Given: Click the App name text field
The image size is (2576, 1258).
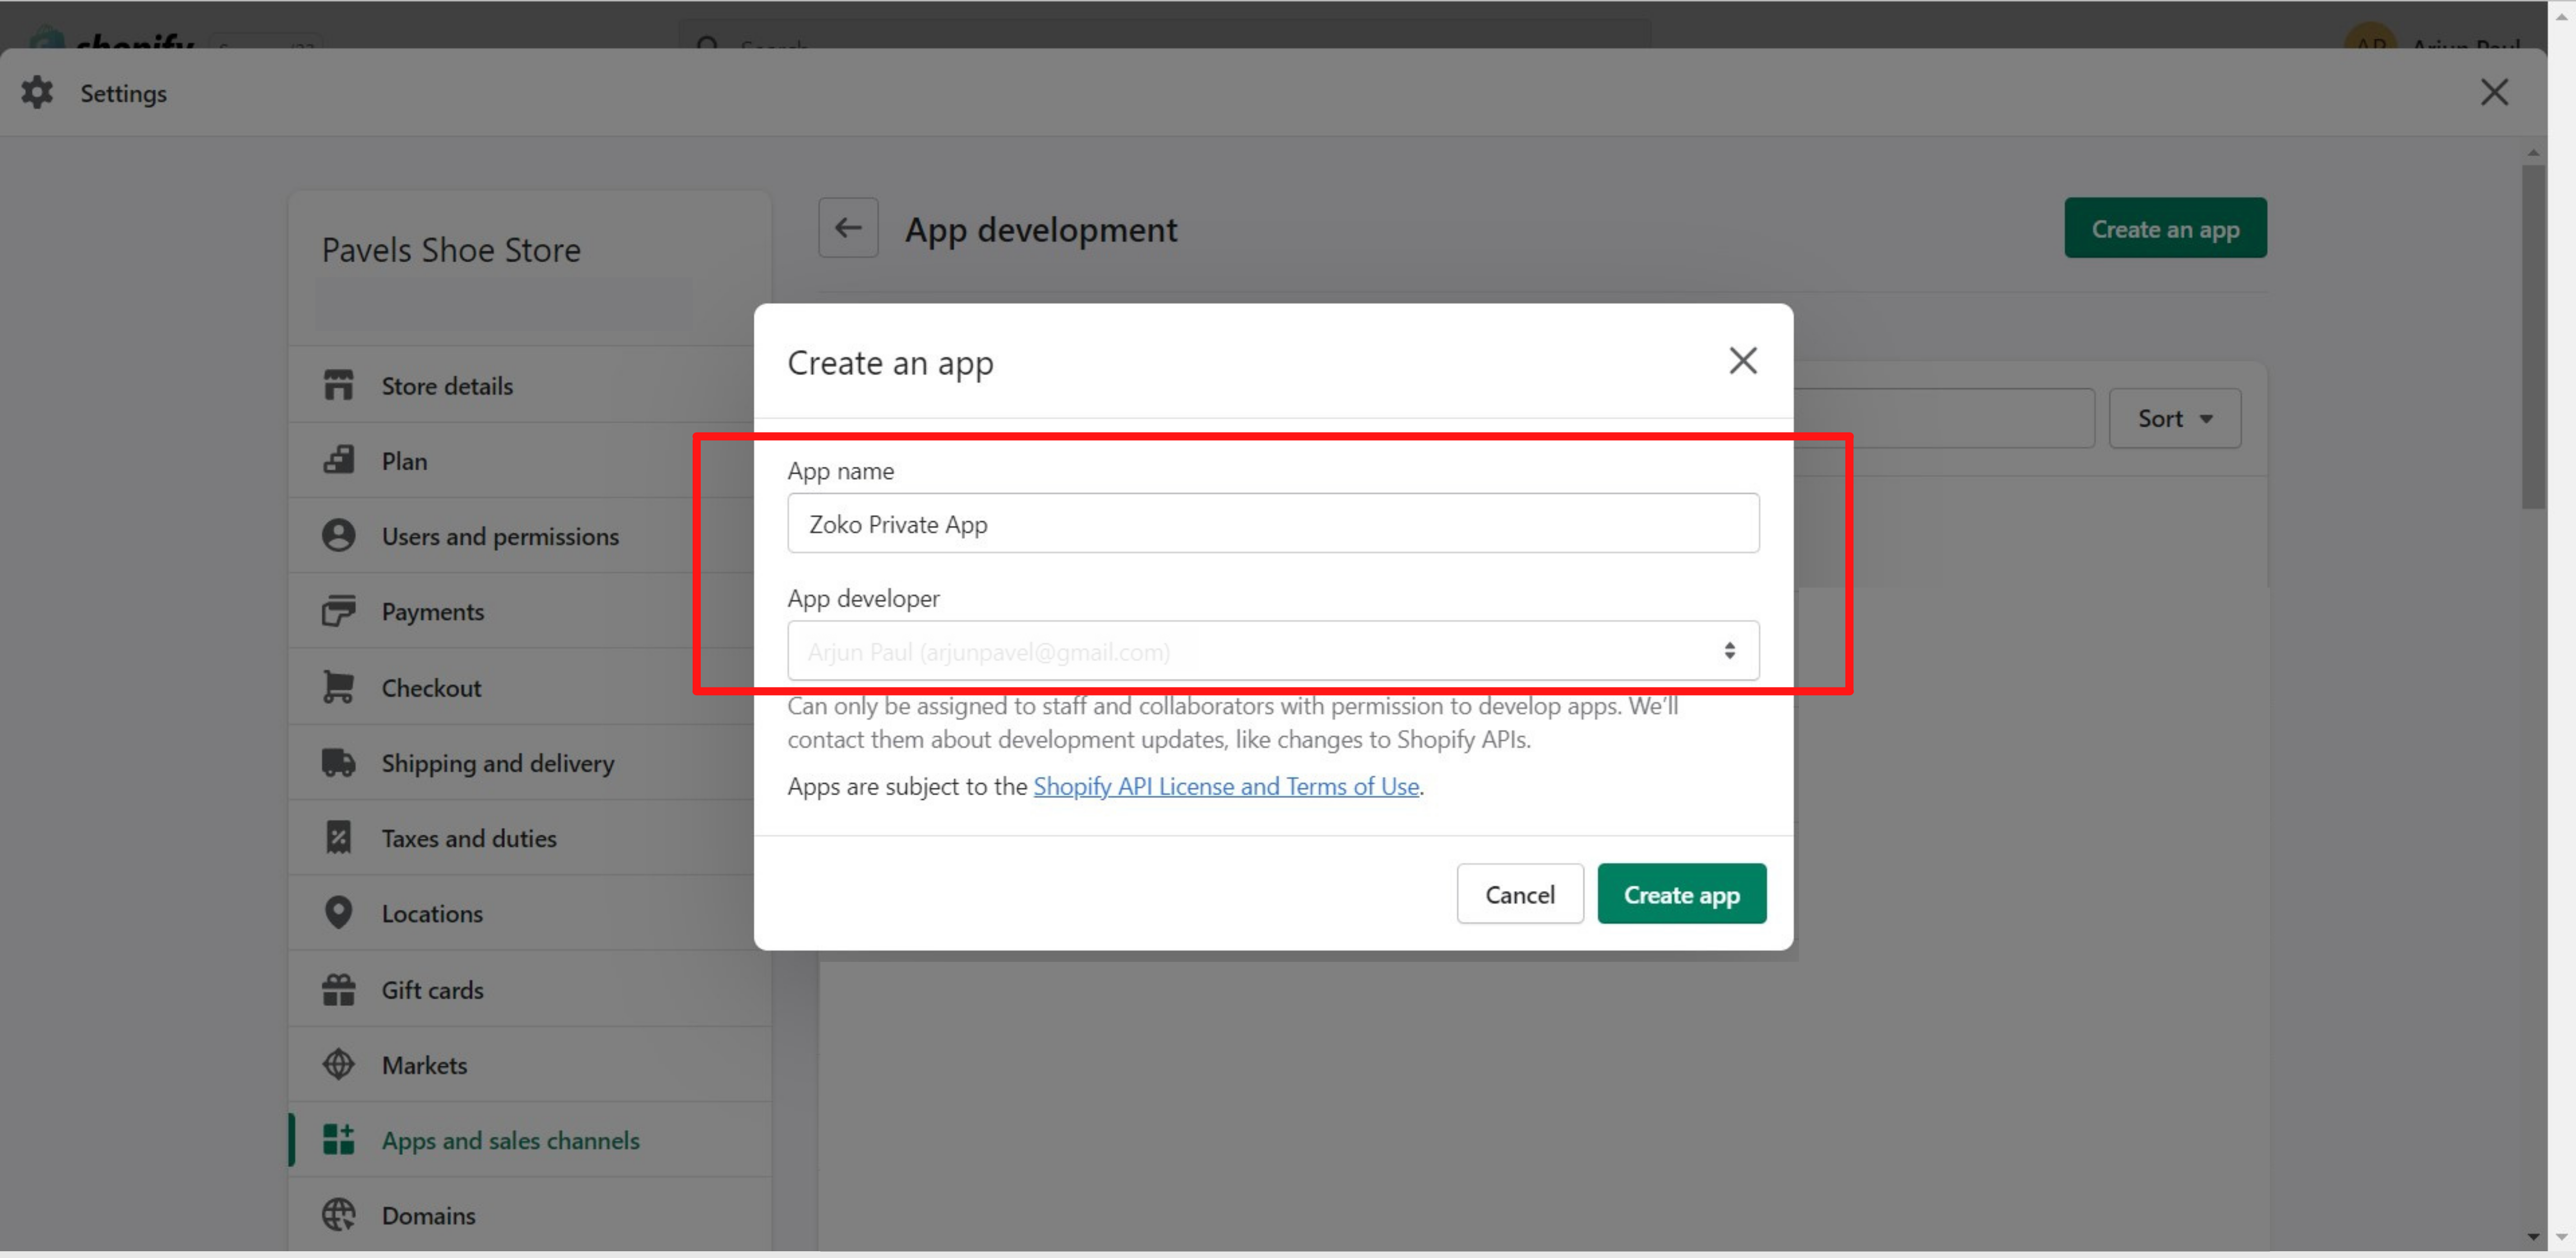Looking at the screenshot, I should [1272, 523].
